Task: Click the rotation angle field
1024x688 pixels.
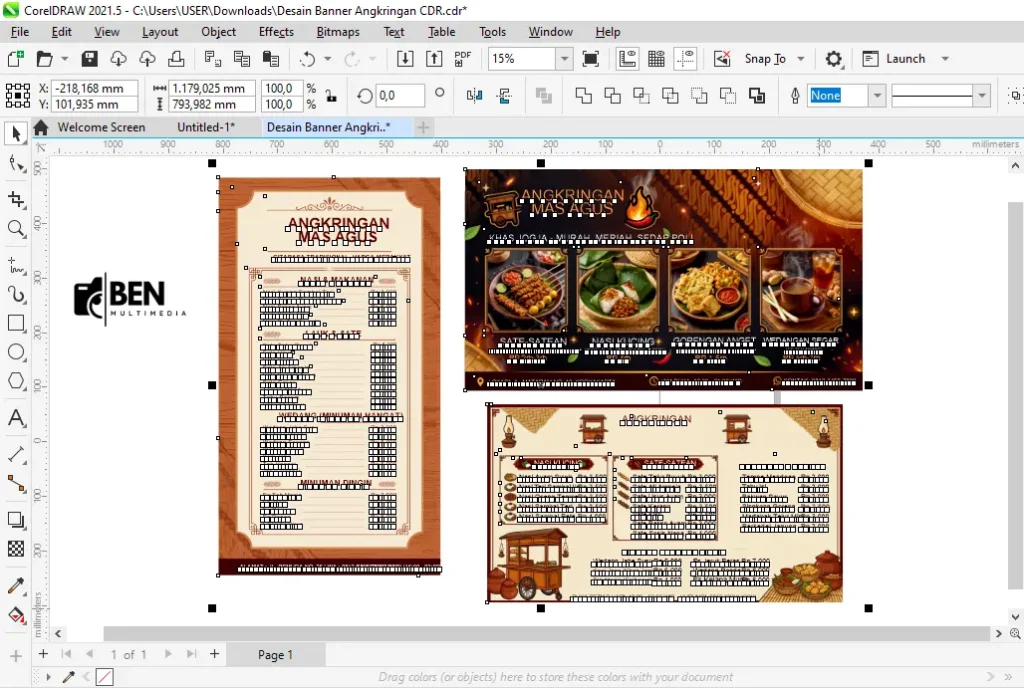Action: (x=399, y=96)
